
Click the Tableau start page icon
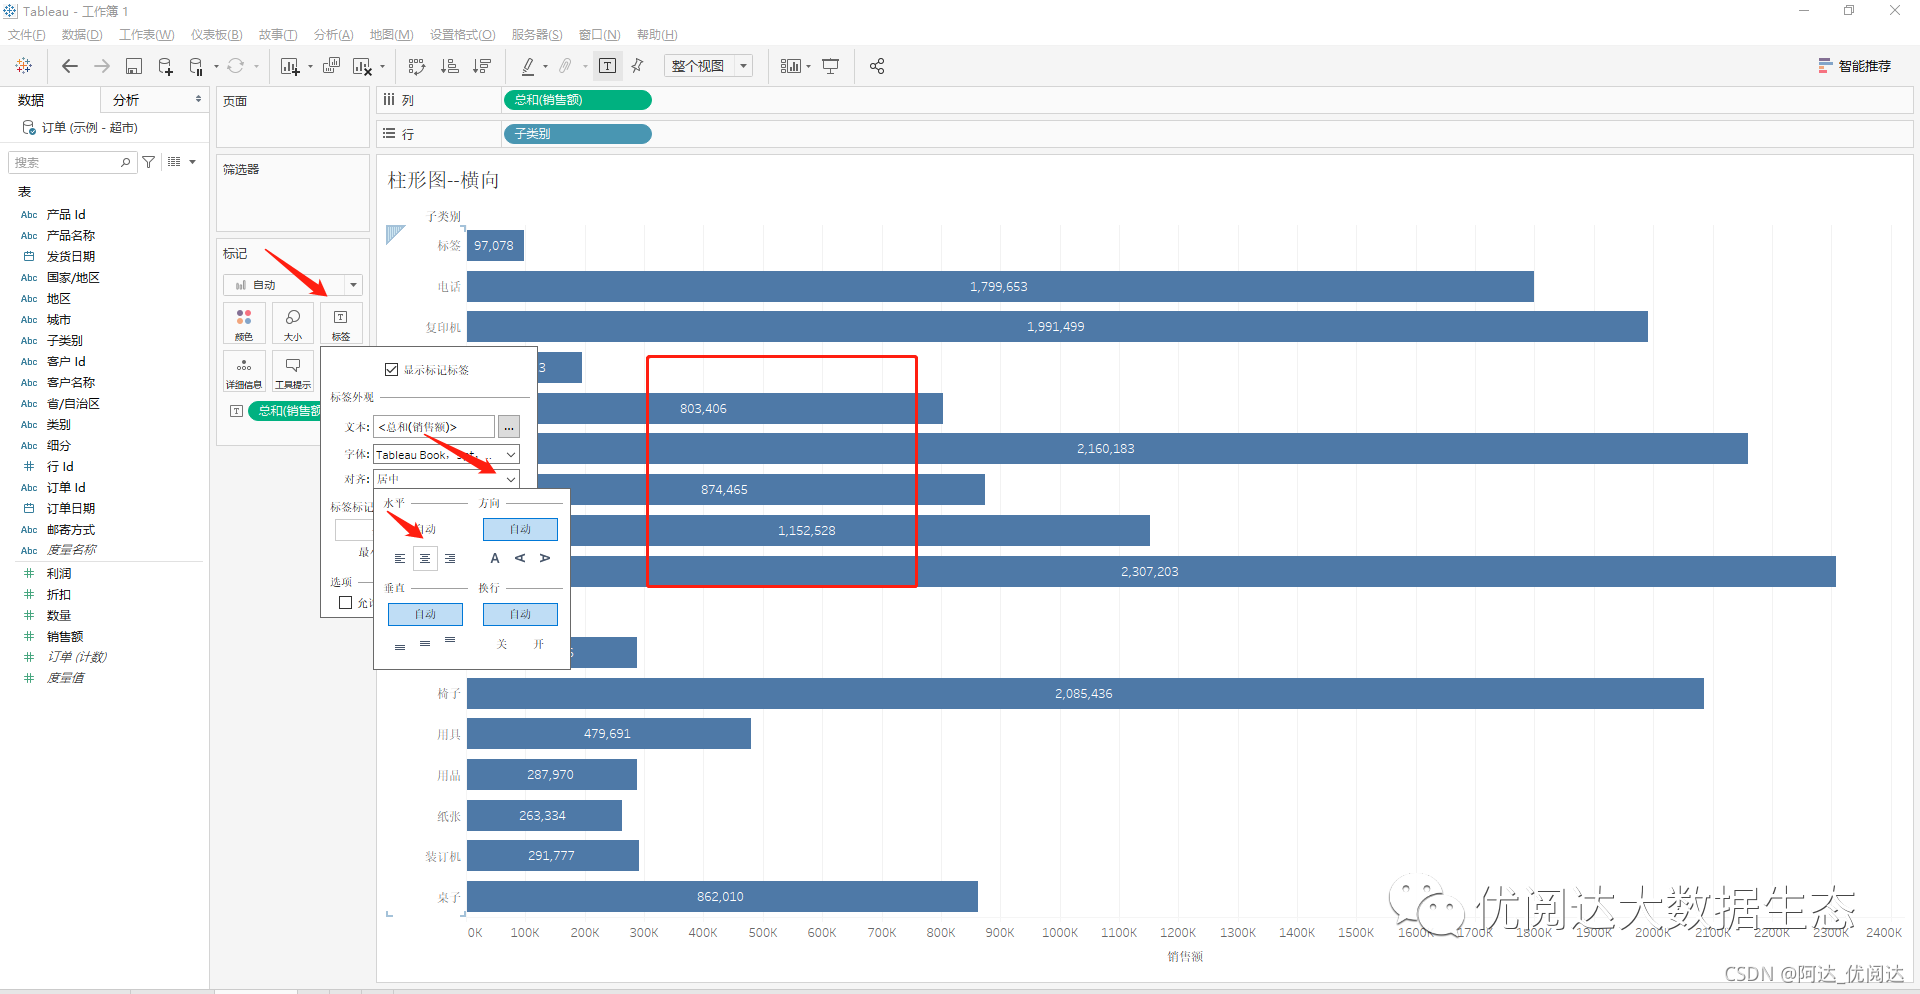pyautogui.click(x=24, y=66)
